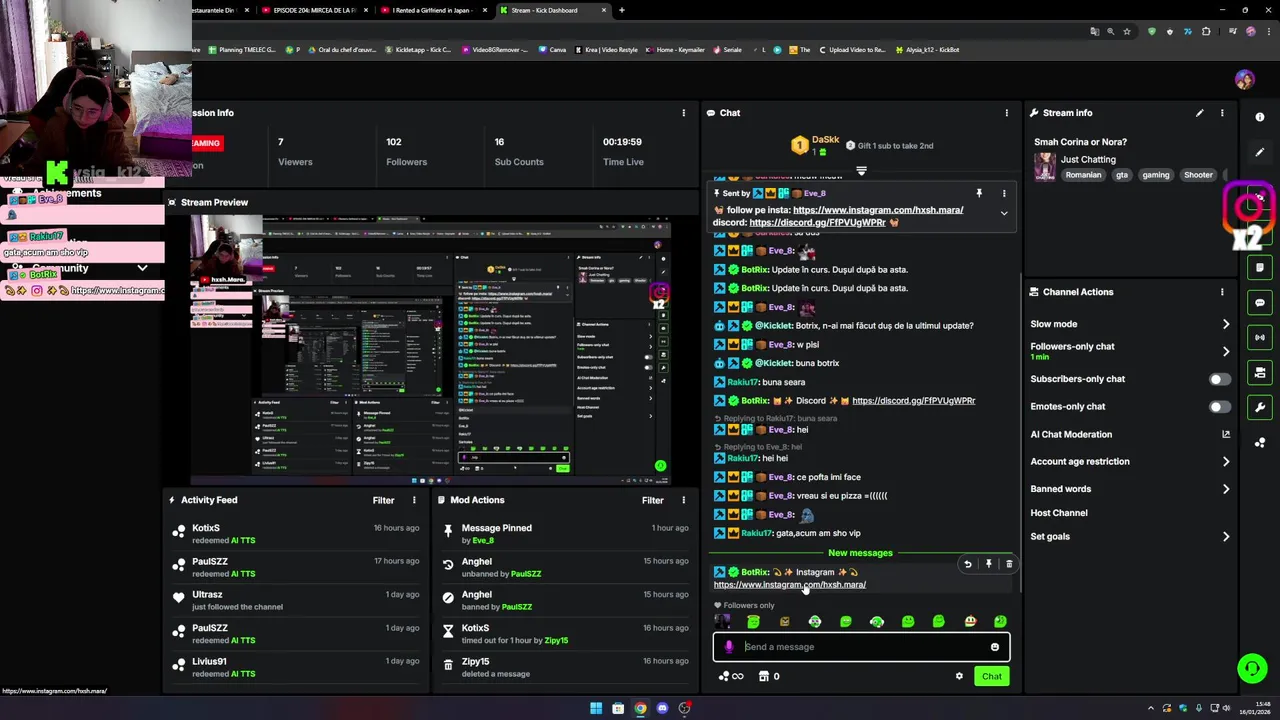This screenshot has width=1280, height=720.
Task: Click the notes icon in right sidebar
Action: coord(1260,267)
